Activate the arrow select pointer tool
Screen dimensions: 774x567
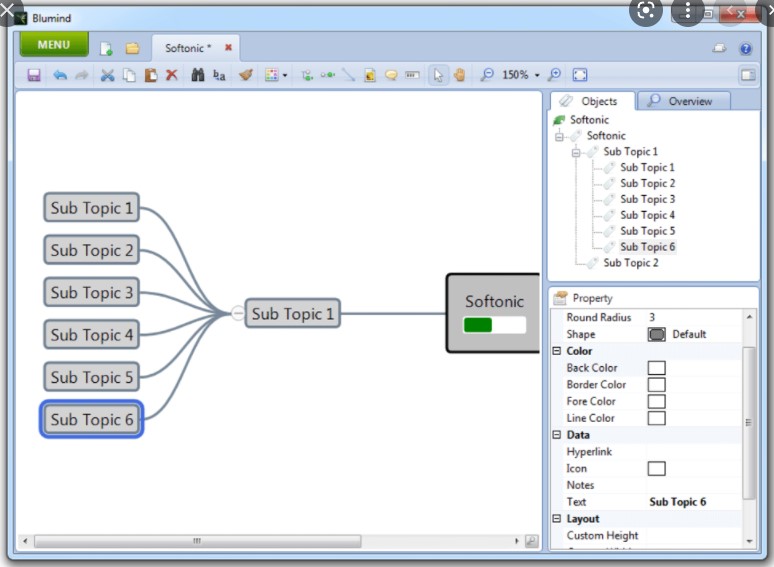tap(438, 75)
